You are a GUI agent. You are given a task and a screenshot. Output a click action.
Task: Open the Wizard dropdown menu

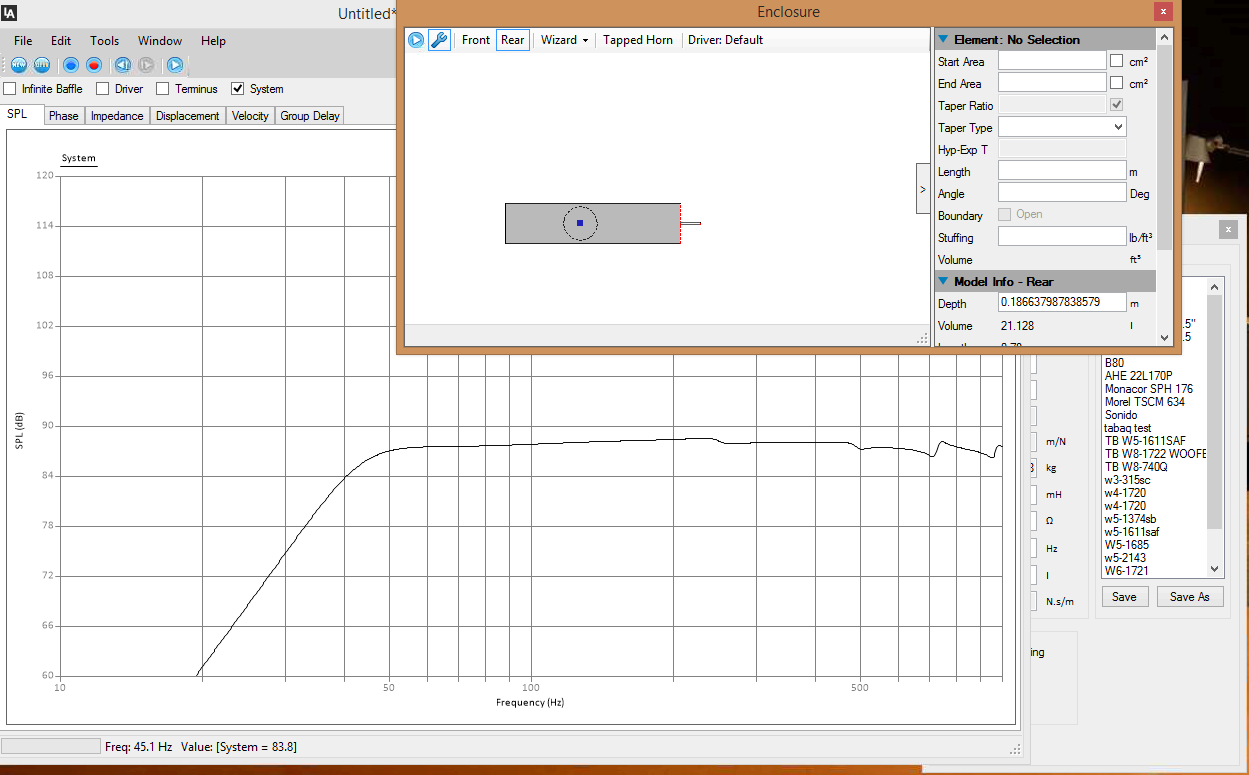pyautogui.click(x=564, y=40)
